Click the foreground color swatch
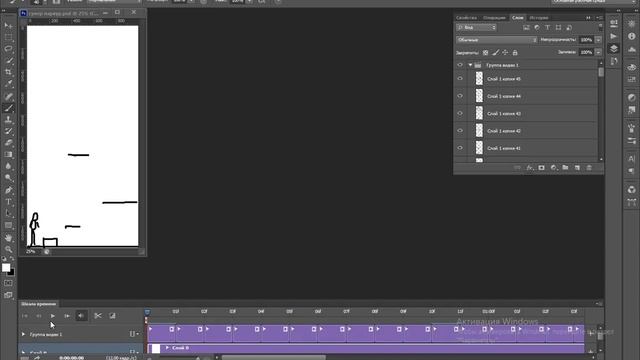The image size is (640, 360). tap(6, 267)
